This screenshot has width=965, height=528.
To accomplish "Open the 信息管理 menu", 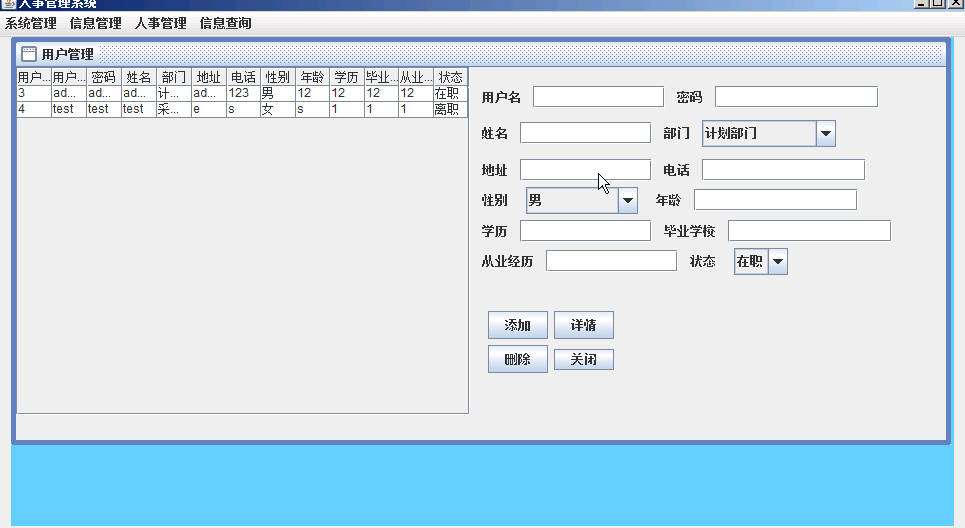I will tap(95, 23).
